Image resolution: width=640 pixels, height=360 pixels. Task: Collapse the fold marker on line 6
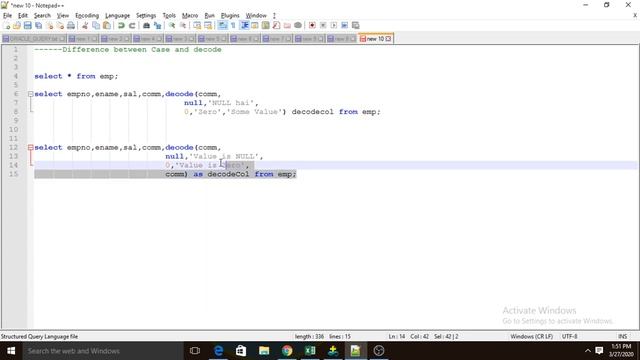pyautogui.click(x=31, y=94)
